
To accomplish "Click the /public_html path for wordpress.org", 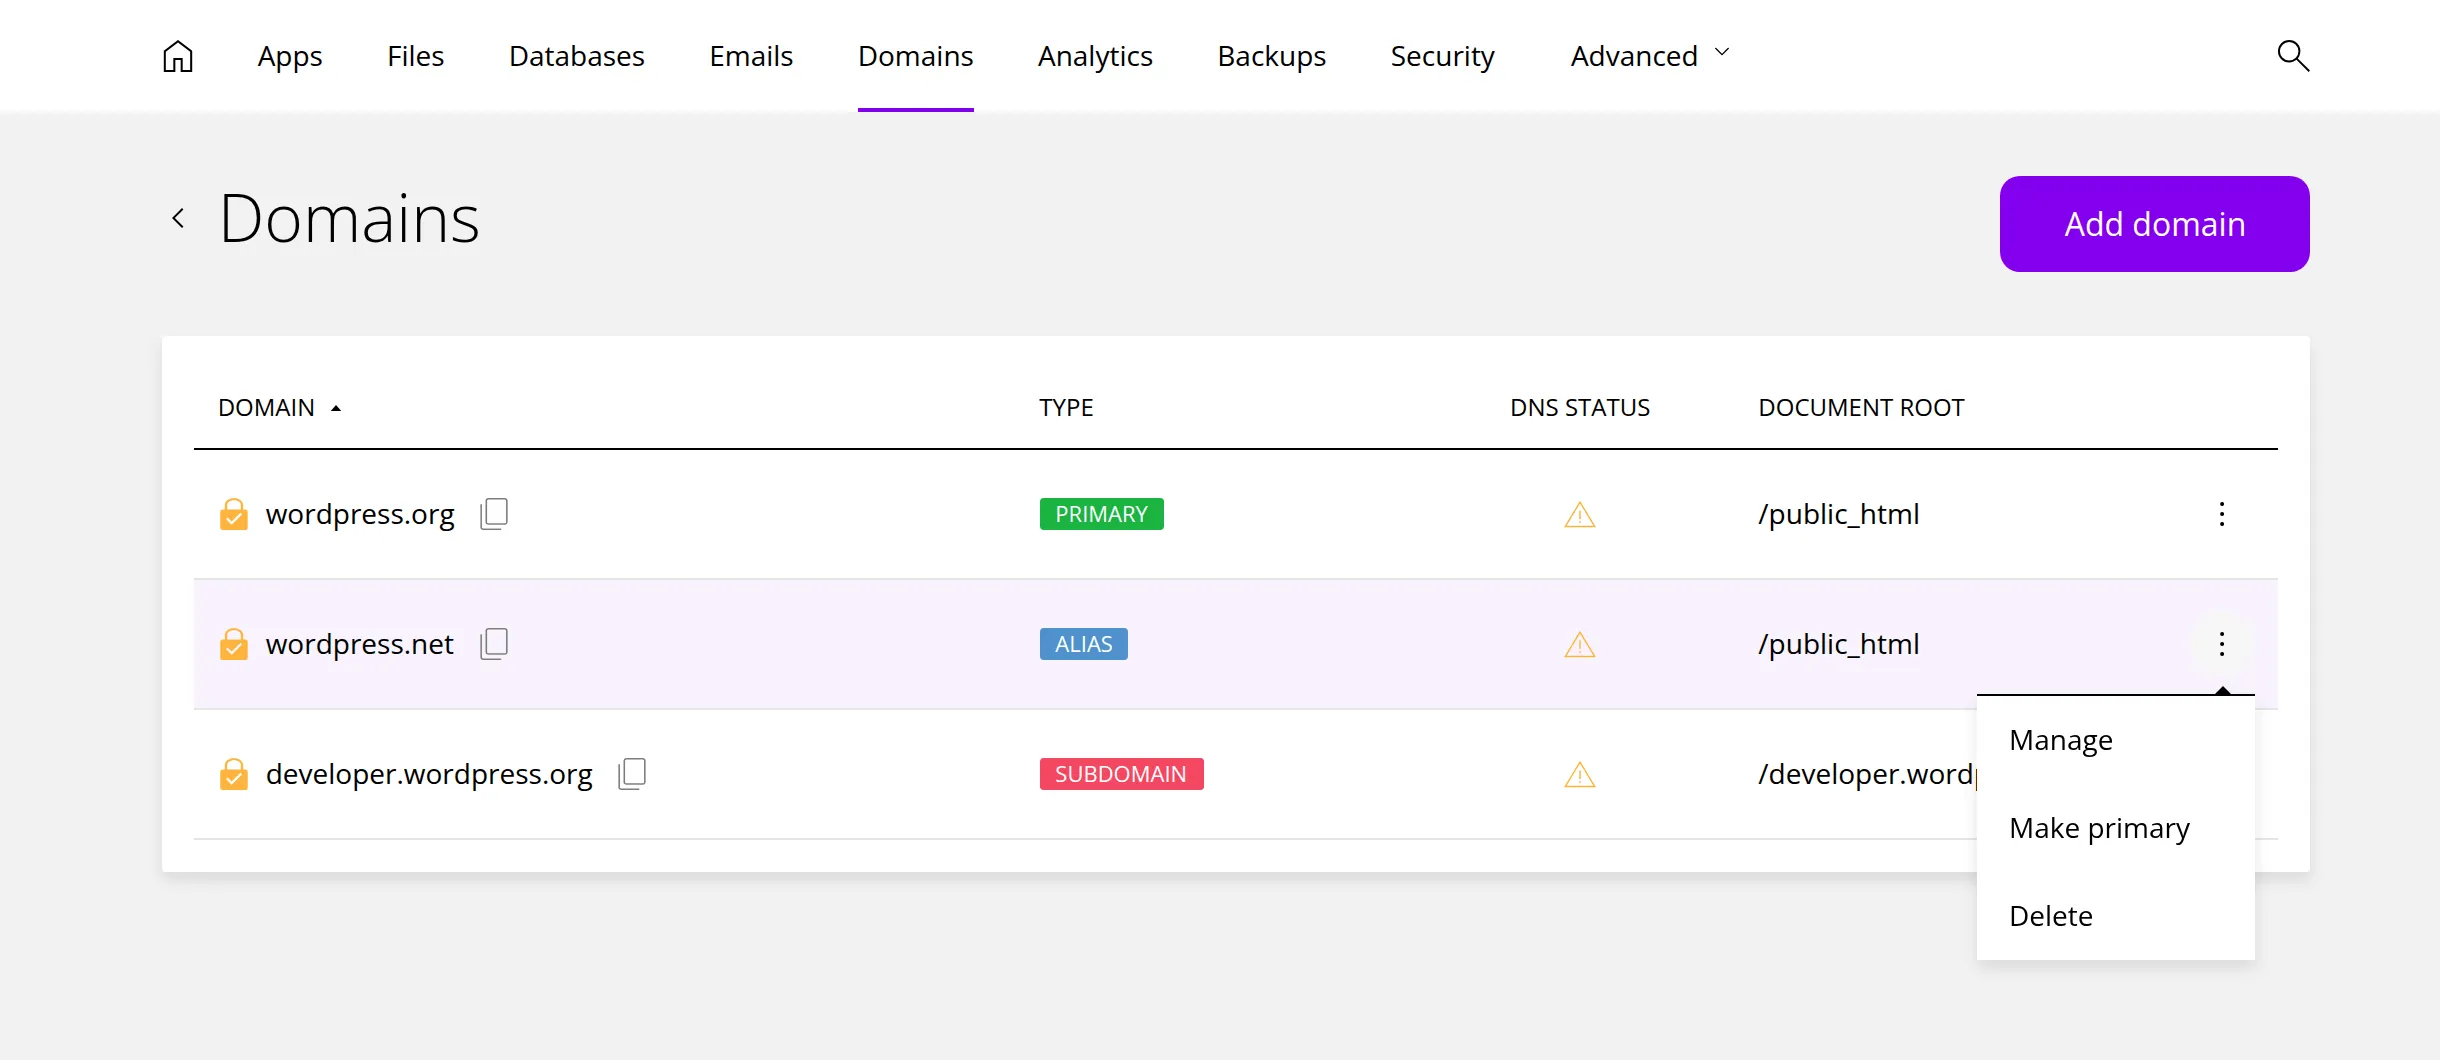I will click(x=1839, y=514).
